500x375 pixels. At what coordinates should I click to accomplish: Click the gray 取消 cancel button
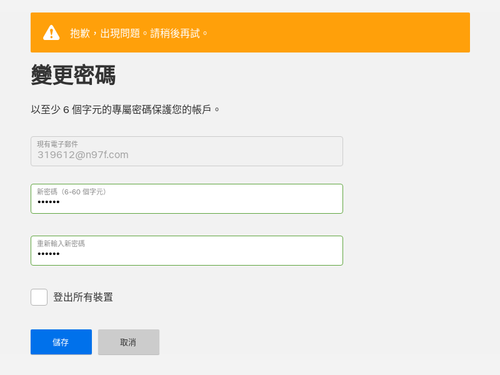point(129,342)
